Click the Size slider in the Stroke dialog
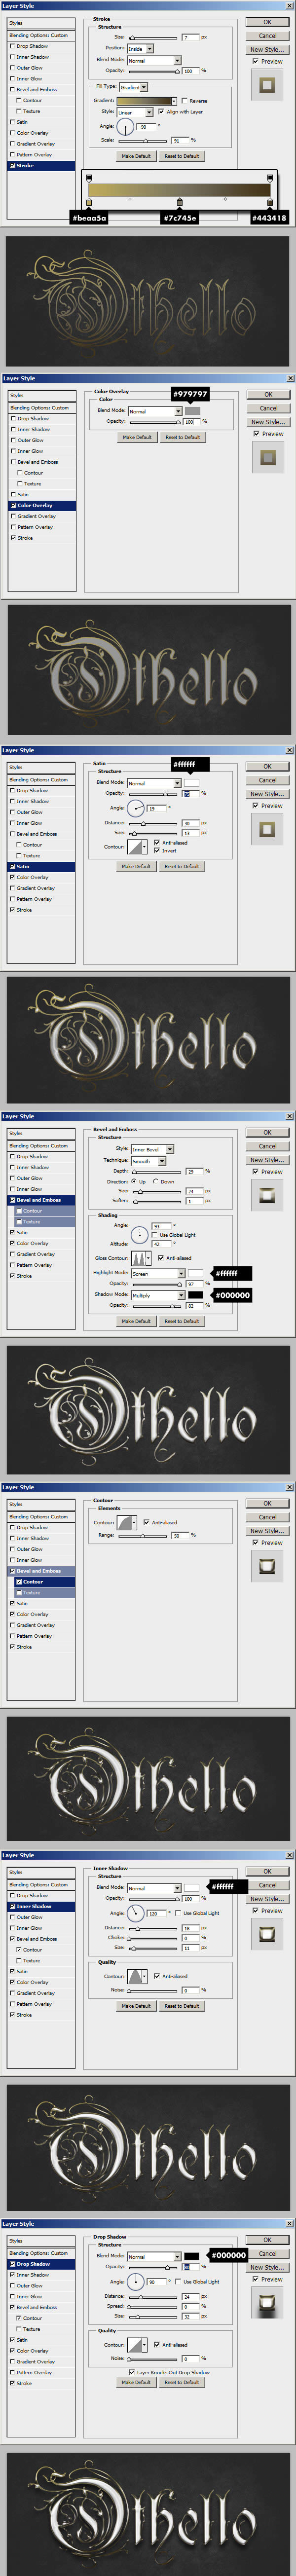The width and height of the screenshot is (296, 2576). coord(153,38)
